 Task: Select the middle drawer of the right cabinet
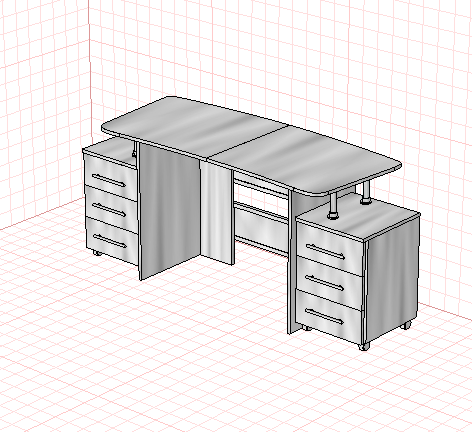(x=329, y=284)
